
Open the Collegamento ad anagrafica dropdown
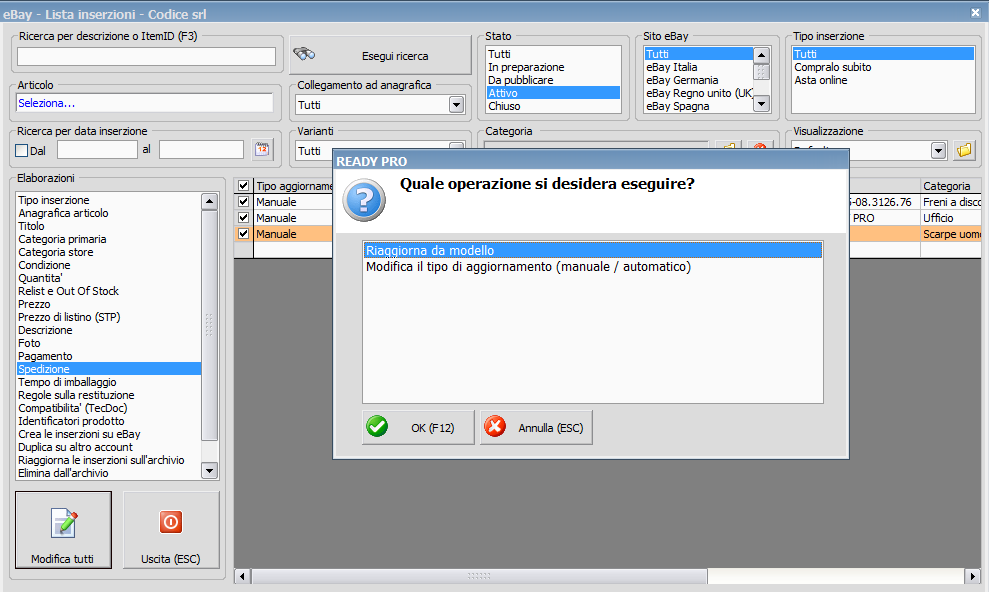point(457,105)
